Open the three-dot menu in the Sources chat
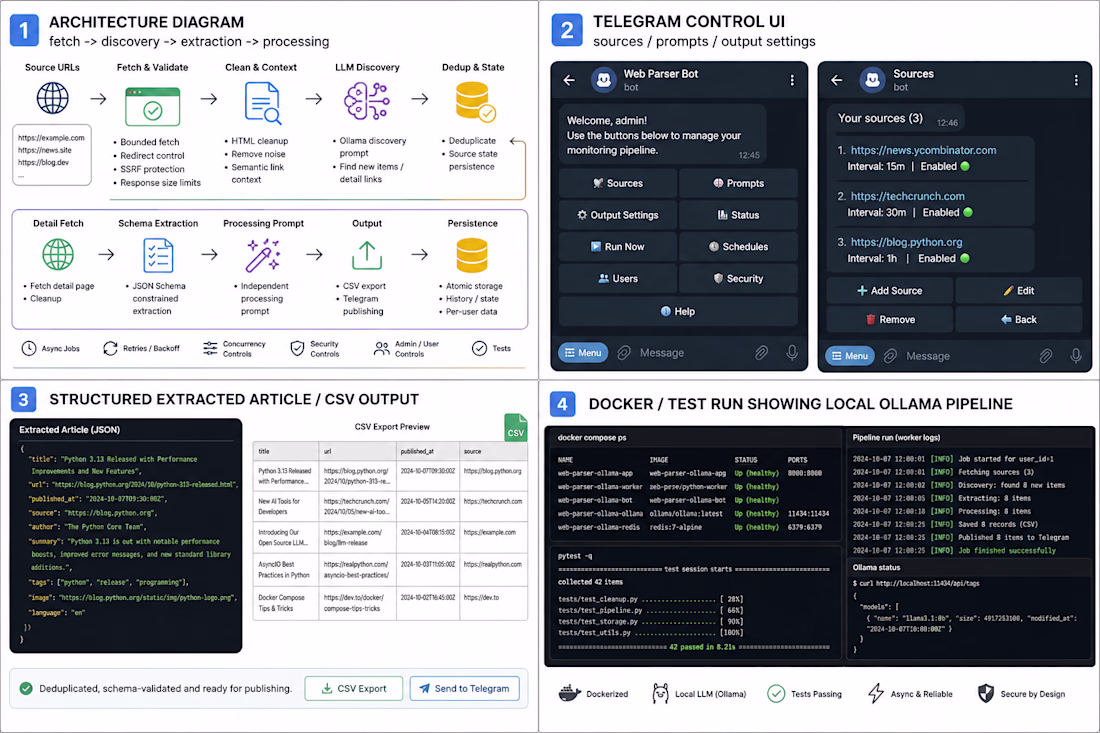The image size is (1100, 733). pos(1076,80)
